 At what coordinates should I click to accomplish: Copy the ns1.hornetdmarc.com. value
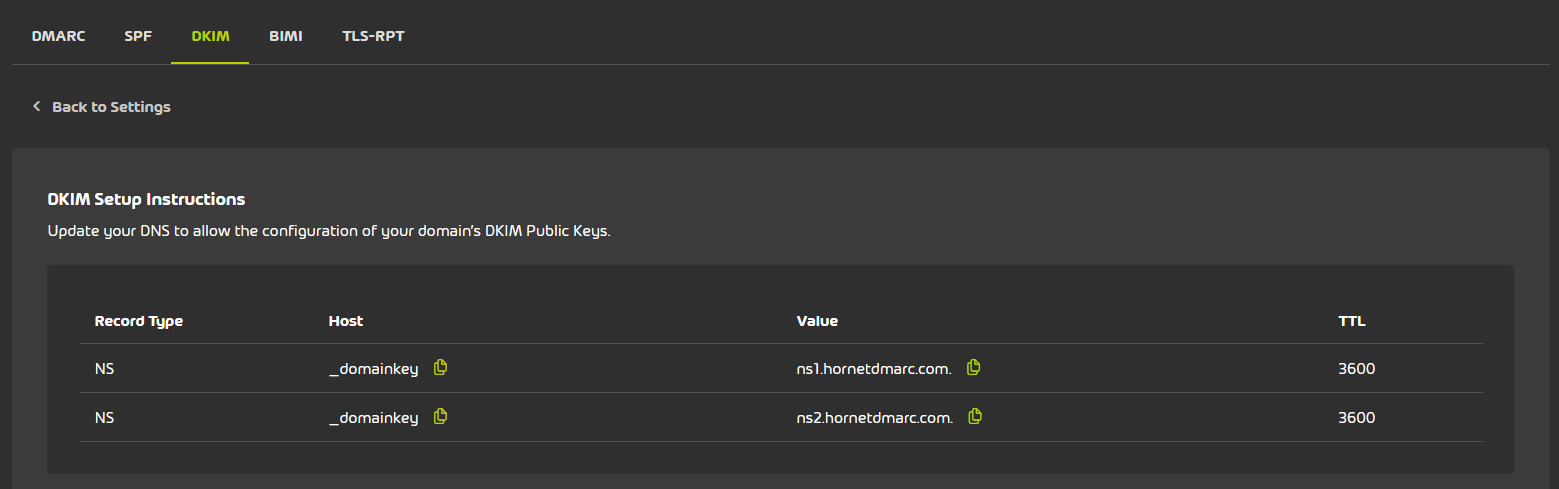pyautogui.click(x=973, y=368)
